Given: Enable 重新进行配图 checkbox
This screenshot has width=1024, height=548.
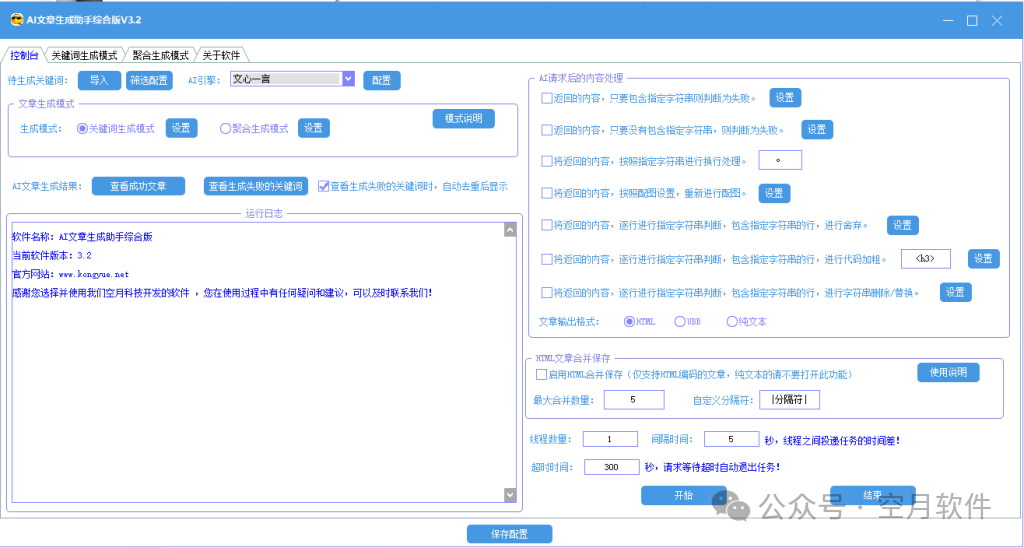Looking at the screenshot, I should click(547, 193).
